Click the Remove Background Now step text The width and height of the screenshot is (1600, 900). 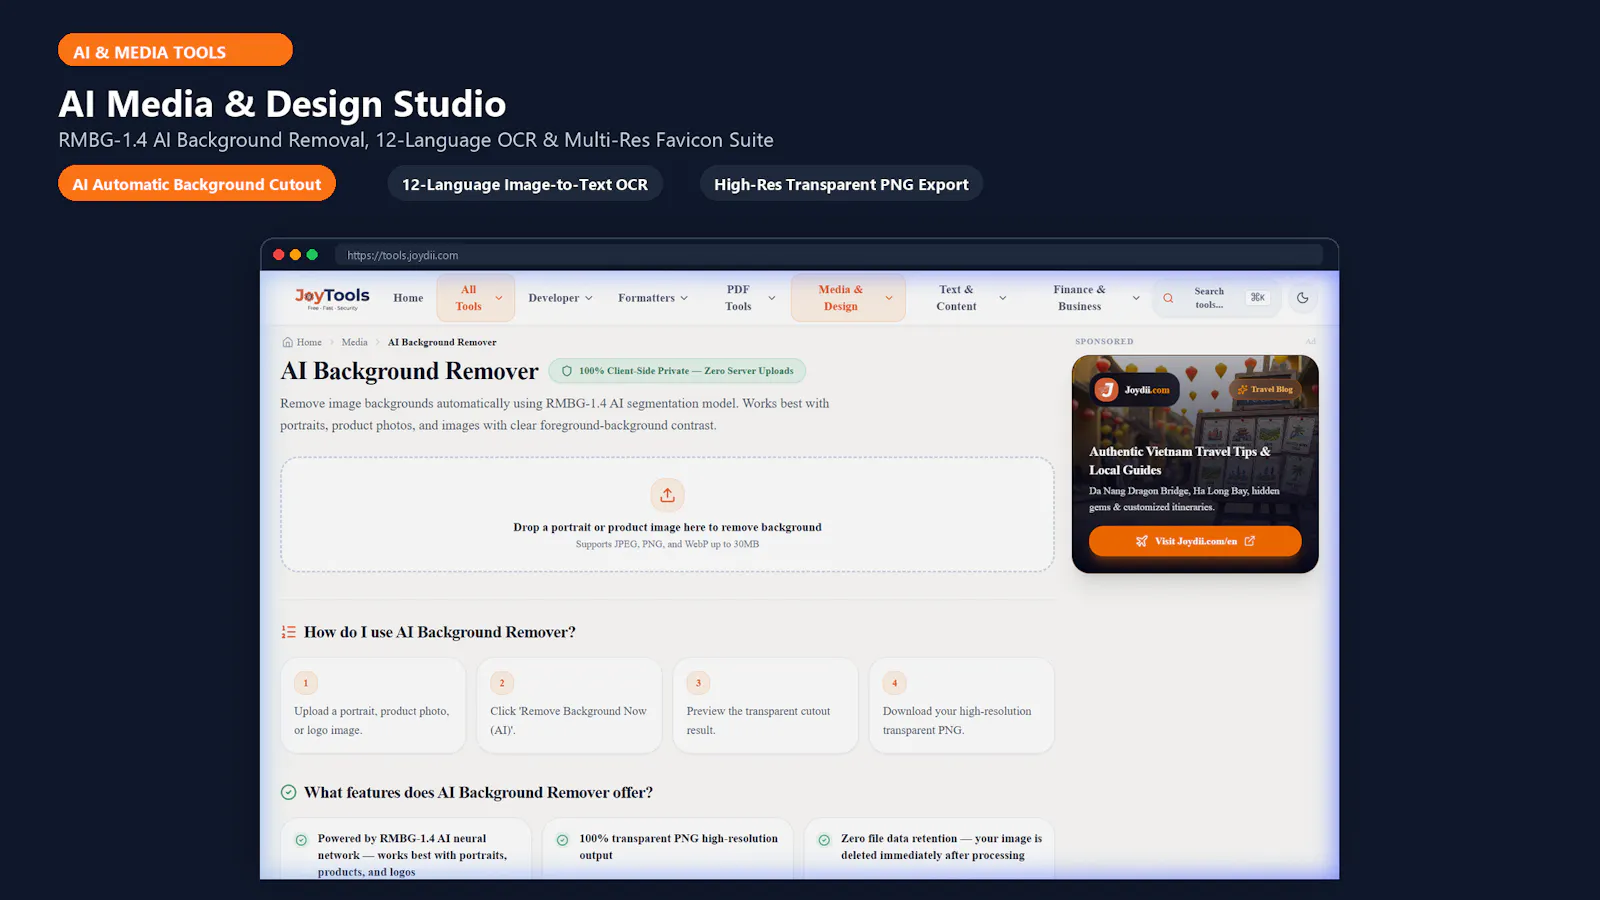click(568, 720)
